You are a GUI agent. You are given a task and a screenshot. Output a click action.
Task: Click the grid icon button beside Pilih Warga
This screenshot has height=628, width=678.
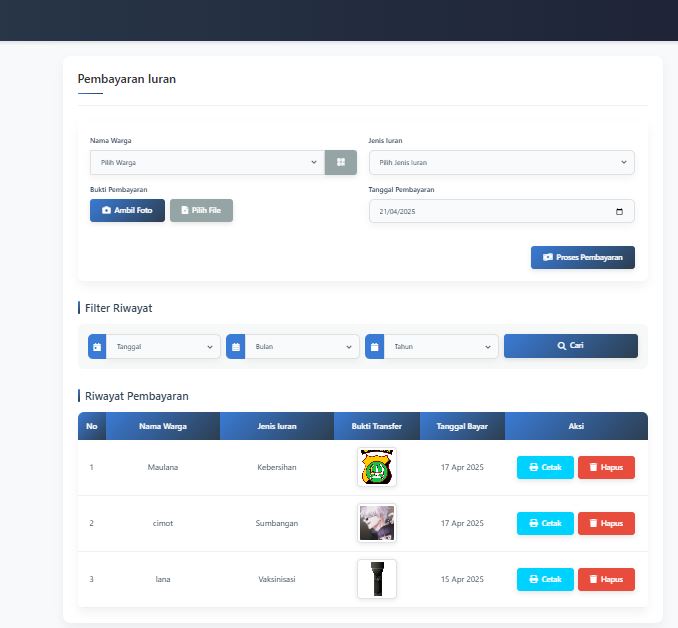(341, 163)
